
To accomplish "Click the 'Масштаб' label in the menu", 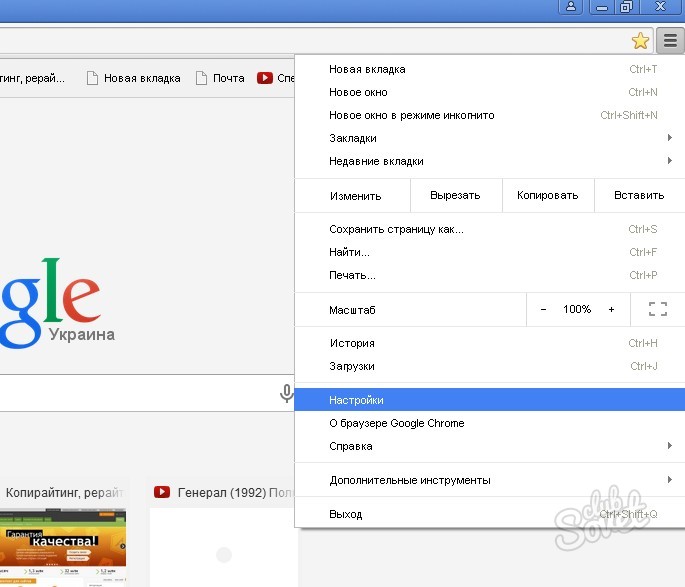I will (x=352, y=310).
